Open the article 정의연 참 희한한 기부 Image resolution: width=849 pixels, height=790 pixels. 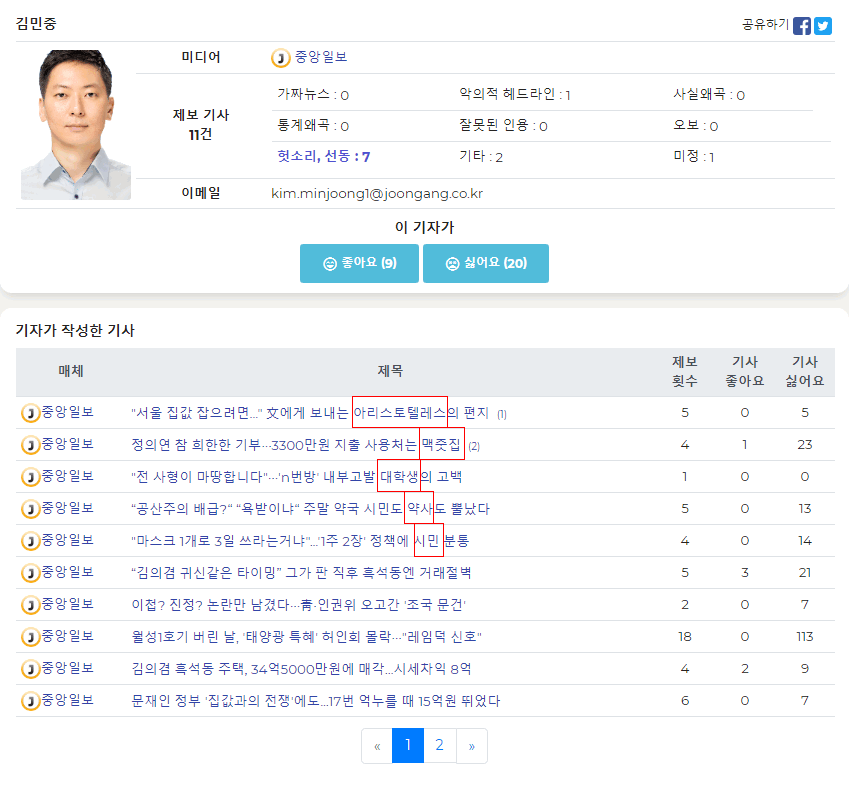point(296,445)
